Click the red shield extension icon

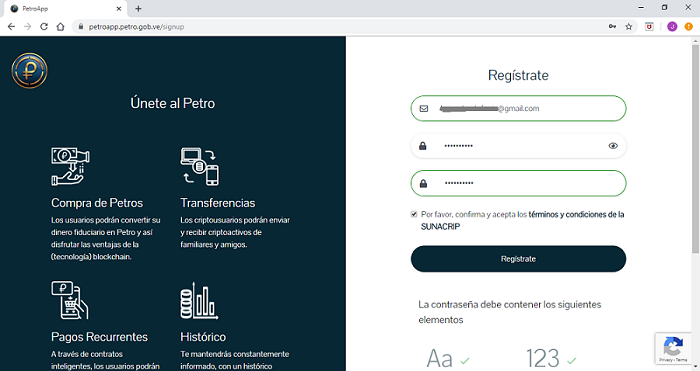click(649, 27)
